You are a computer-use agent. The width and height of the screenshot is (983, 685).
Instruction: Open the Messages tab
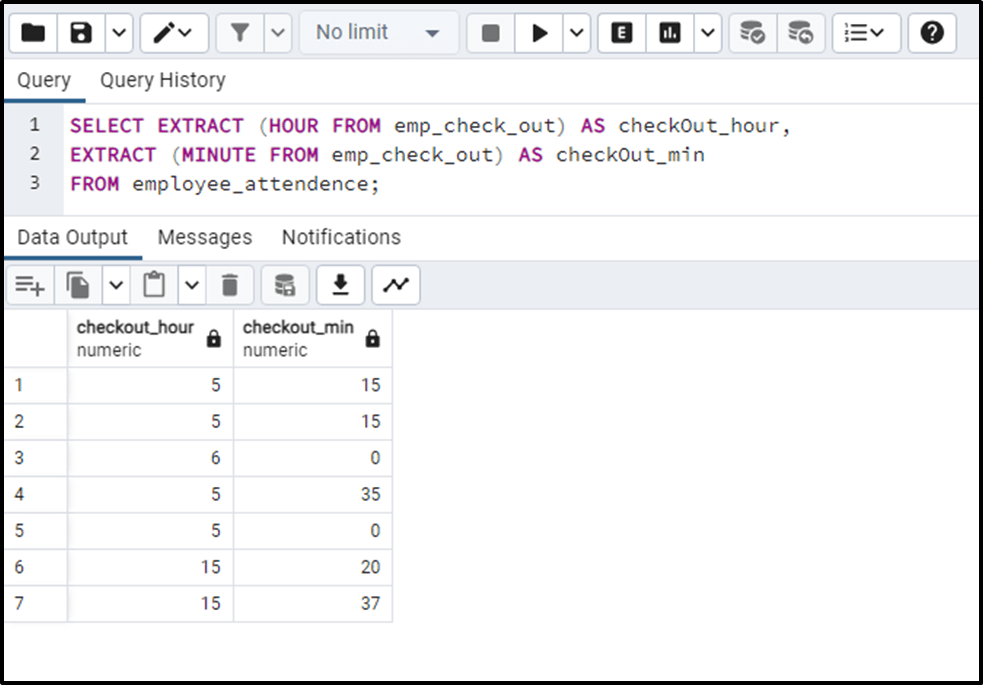(x=204, y=237)
